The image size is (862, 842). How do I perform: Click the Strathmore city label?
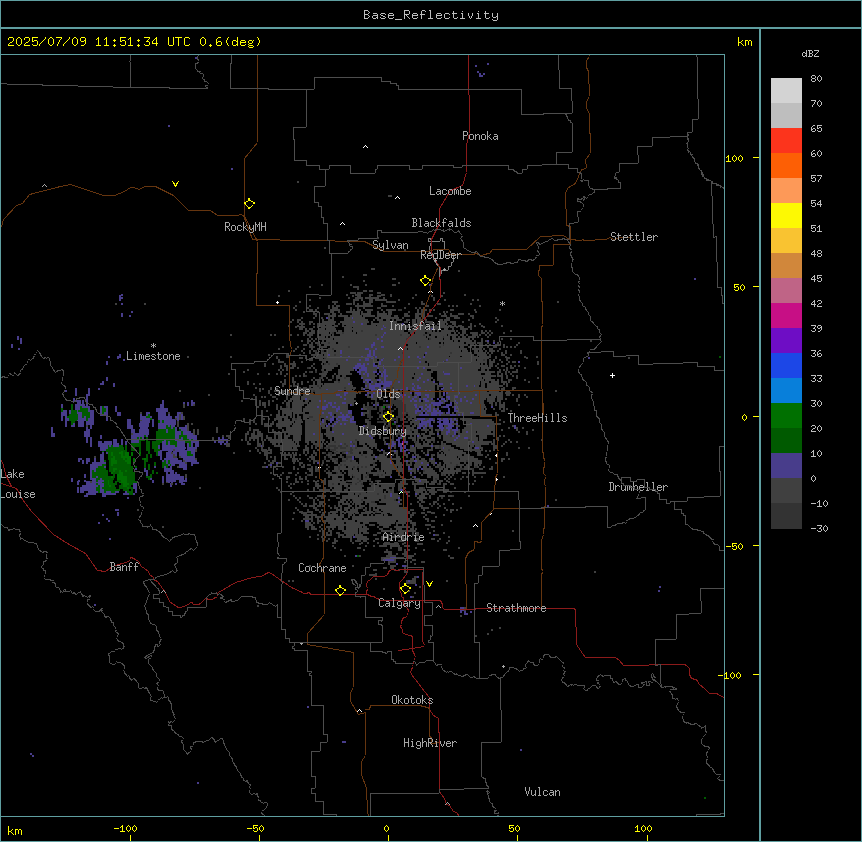pyautogui.click(x=516, y=608)
